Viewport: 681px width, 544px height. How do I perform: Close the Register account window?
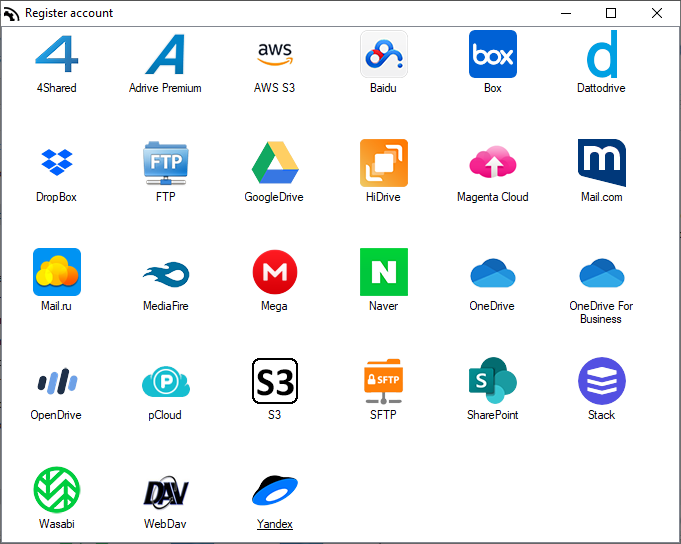[657, 13]
